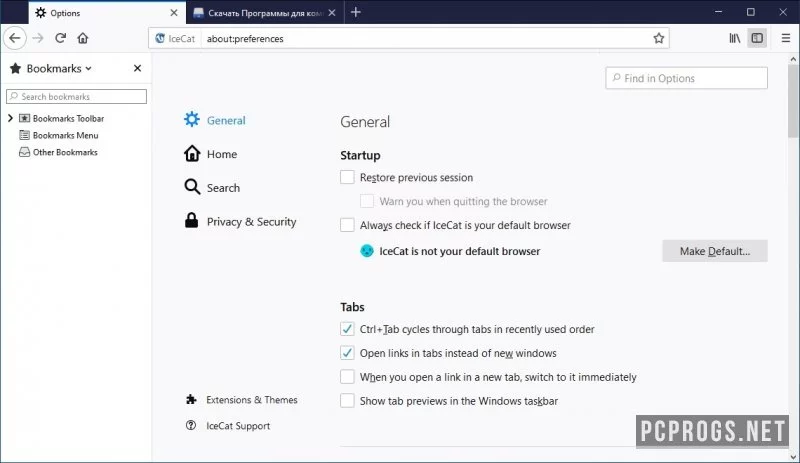Open the home page icon in toolbar
800x463 pixels.
click(x=83, y=38)
